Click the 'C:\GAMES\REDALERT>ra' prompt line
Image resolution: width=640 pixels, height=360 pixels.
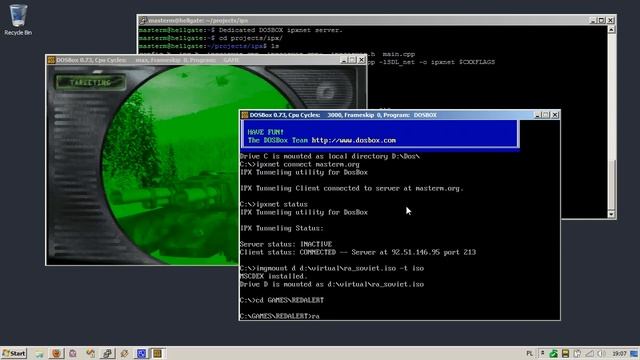(280, 316)
